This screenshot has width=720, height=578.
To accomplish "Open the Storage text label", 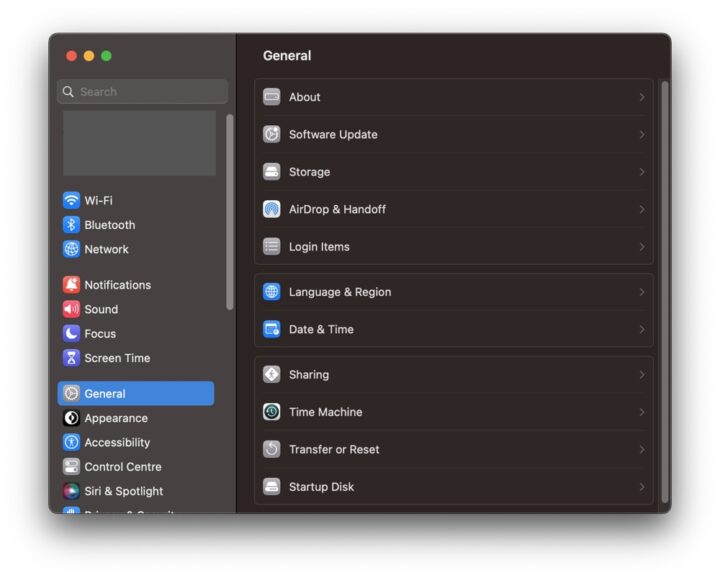I will (x=309, y=172).
